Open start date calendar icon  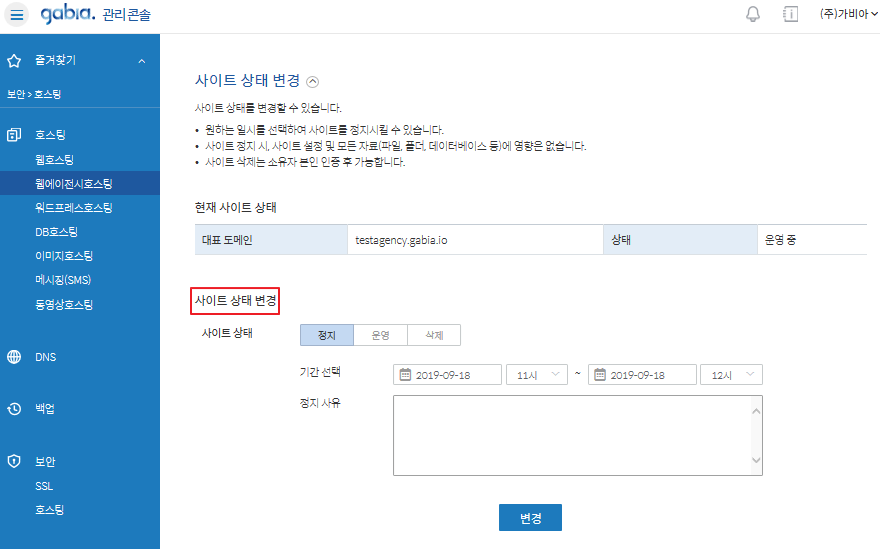pyautogui.click(x=405, y=374)
